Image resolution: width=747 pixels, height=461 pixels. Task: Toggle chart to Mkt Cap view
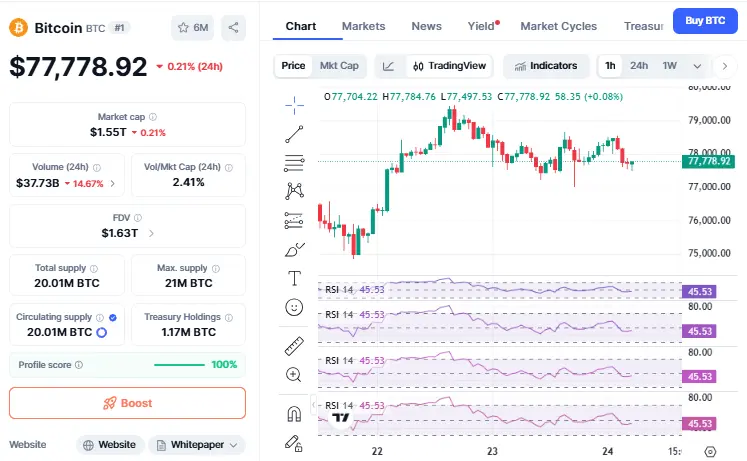339,66
